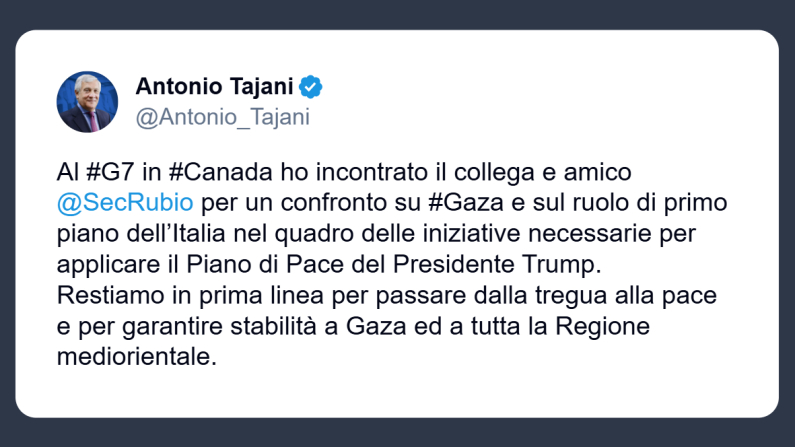Click the @Antonio_Tajani handle

[x=221, y=117]
